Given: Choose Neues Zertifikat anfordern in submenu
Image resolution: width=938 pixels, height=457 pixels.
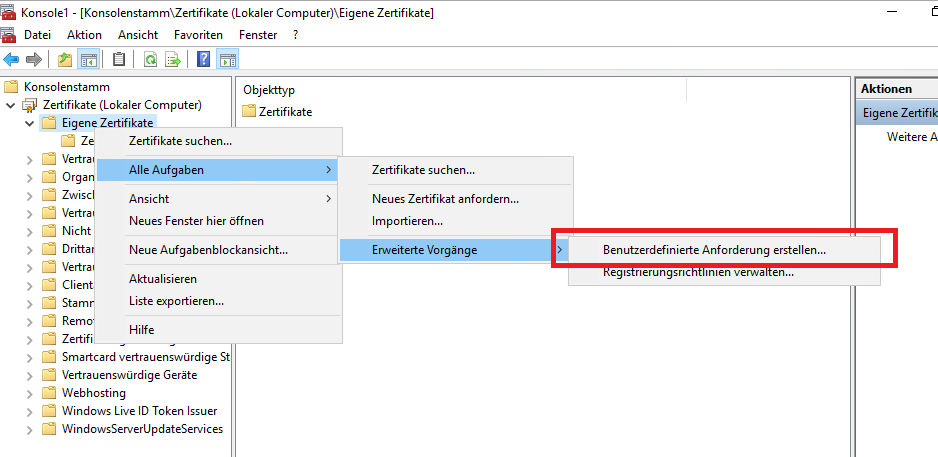Looking at the screenshot, I should tap(445, 199).
